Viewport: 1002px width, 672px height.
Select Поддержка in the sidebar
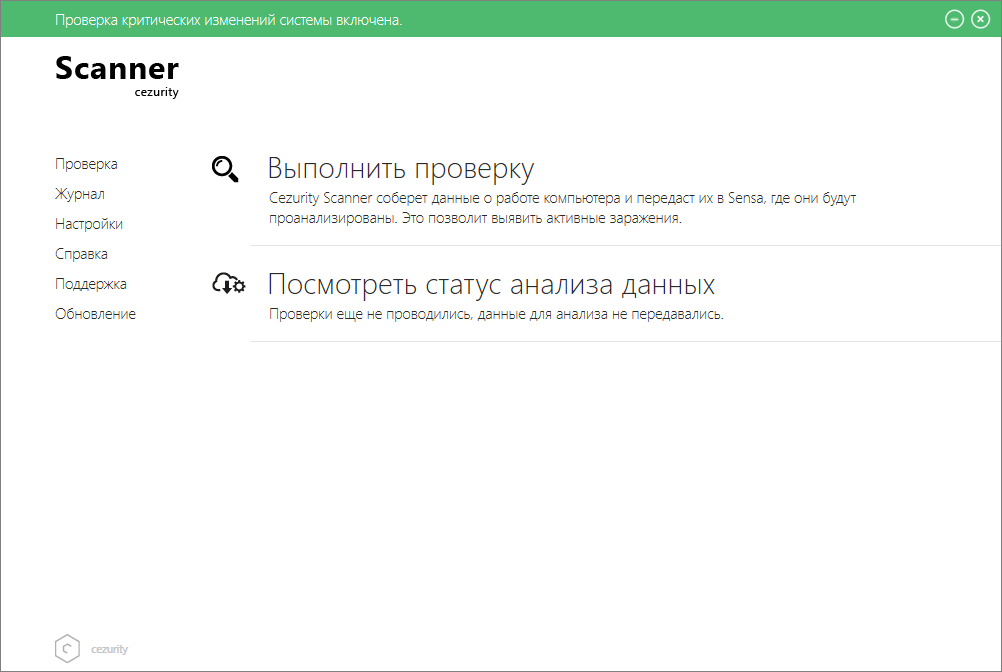[91, 284]
